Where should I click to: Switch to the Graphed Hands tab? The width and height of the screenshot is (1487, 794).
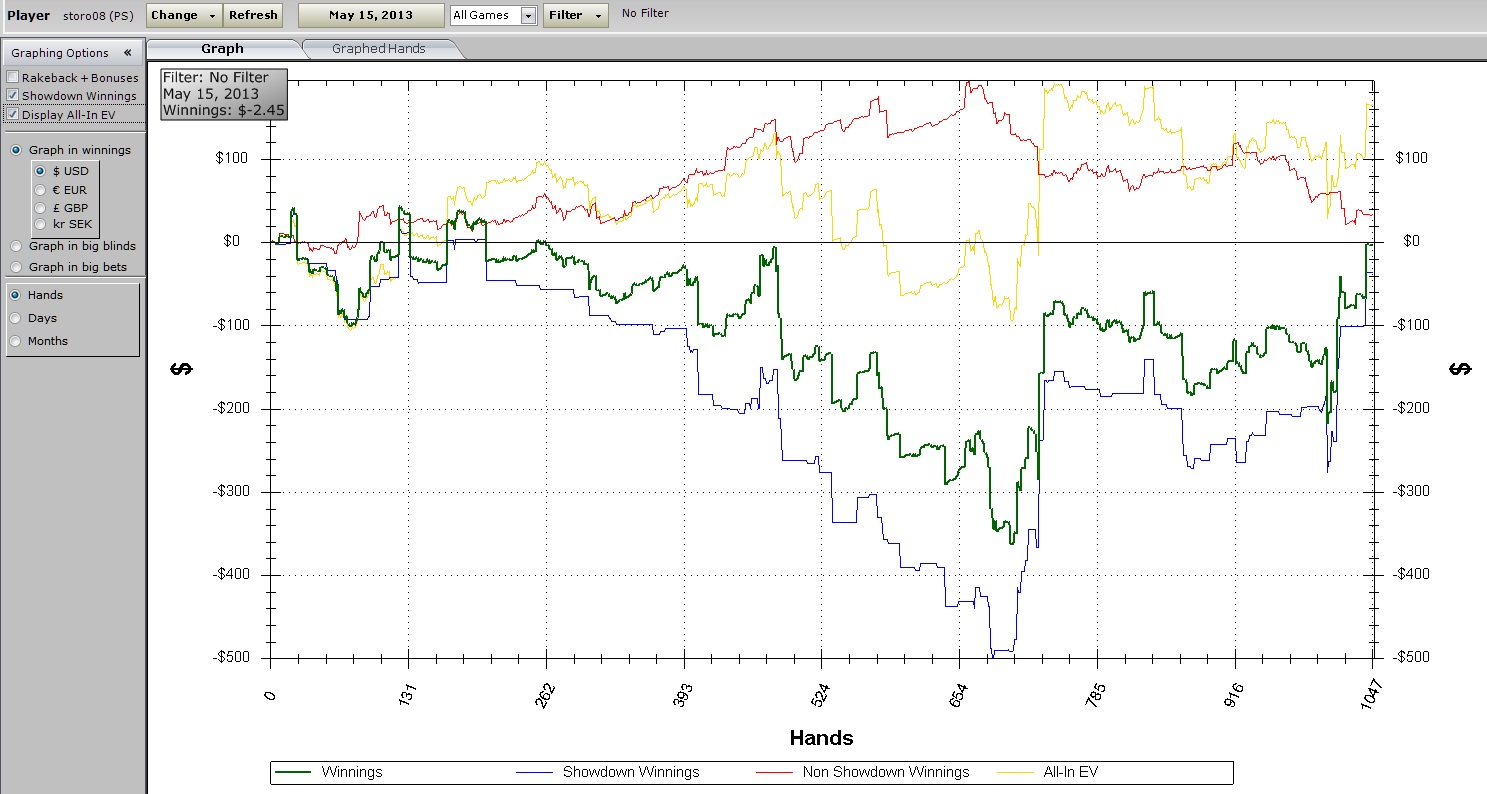click(378, 49)
